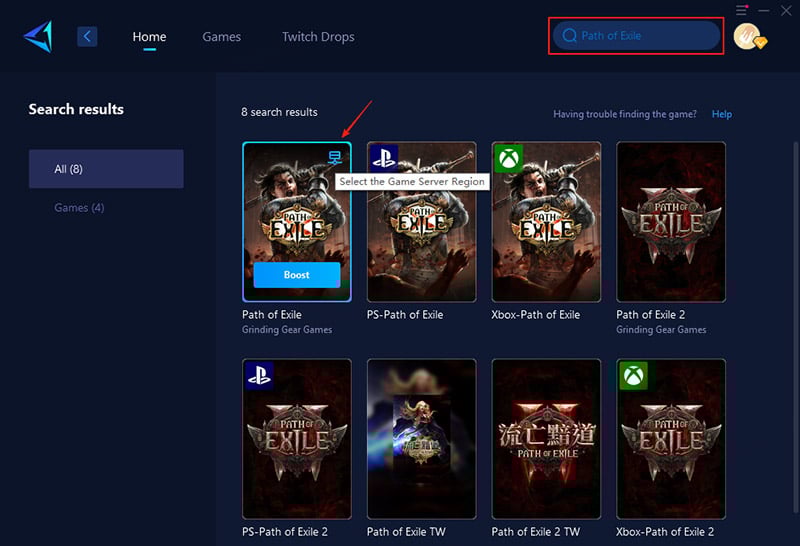Click the 'Path of Exile 2 TW' title text

pos(536,532)
